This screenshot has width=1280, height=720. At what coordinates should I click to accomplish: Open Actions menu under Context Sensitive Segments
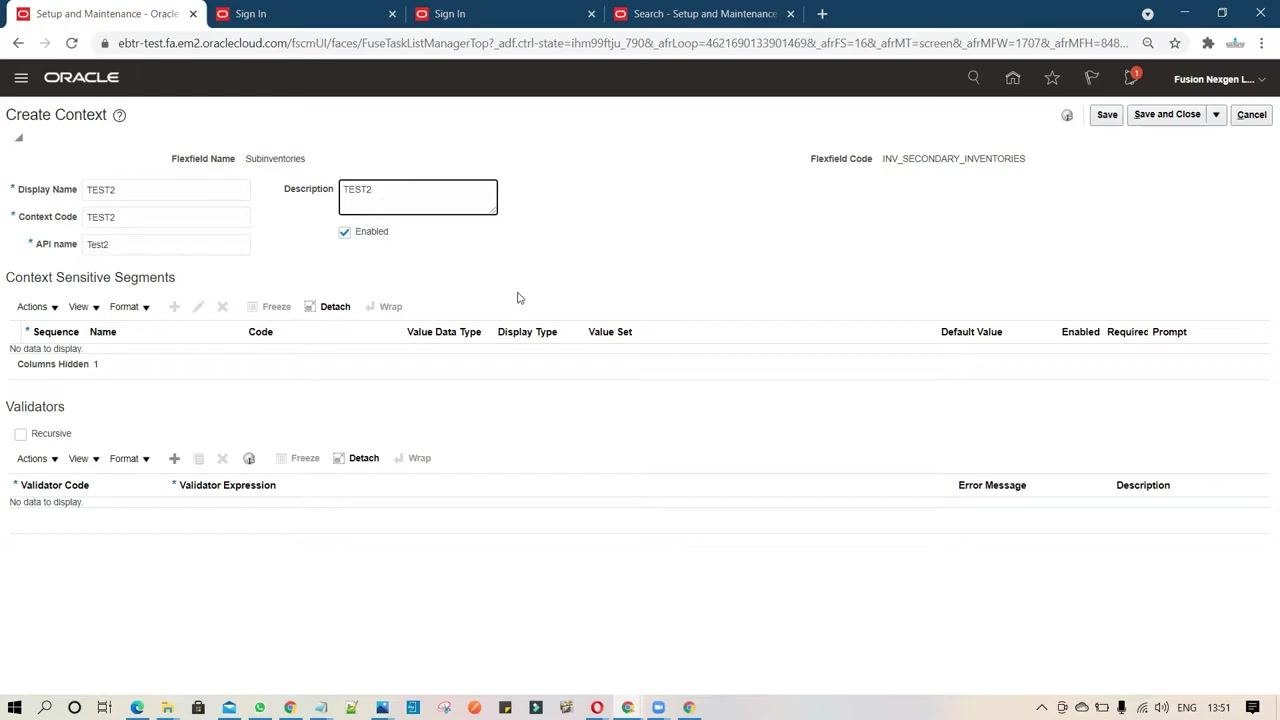click(37, 307)
